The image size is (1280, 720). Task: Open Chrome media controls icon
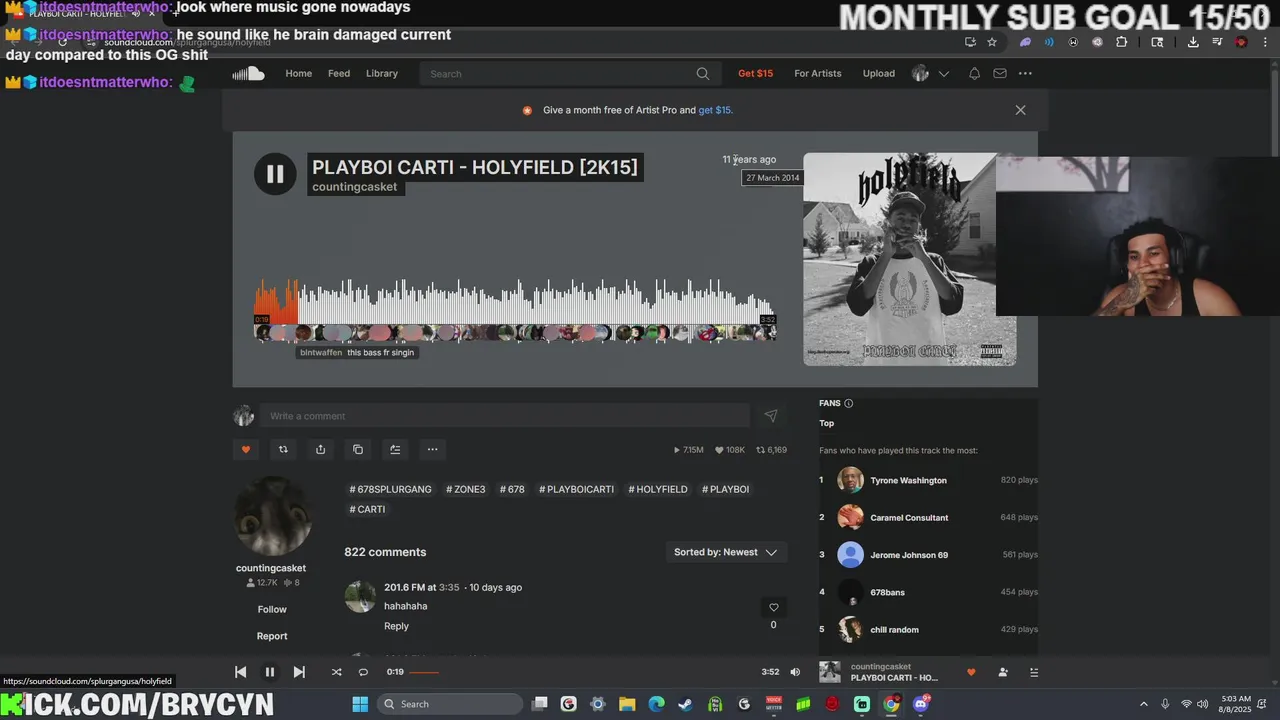(x=1217, y=42)
